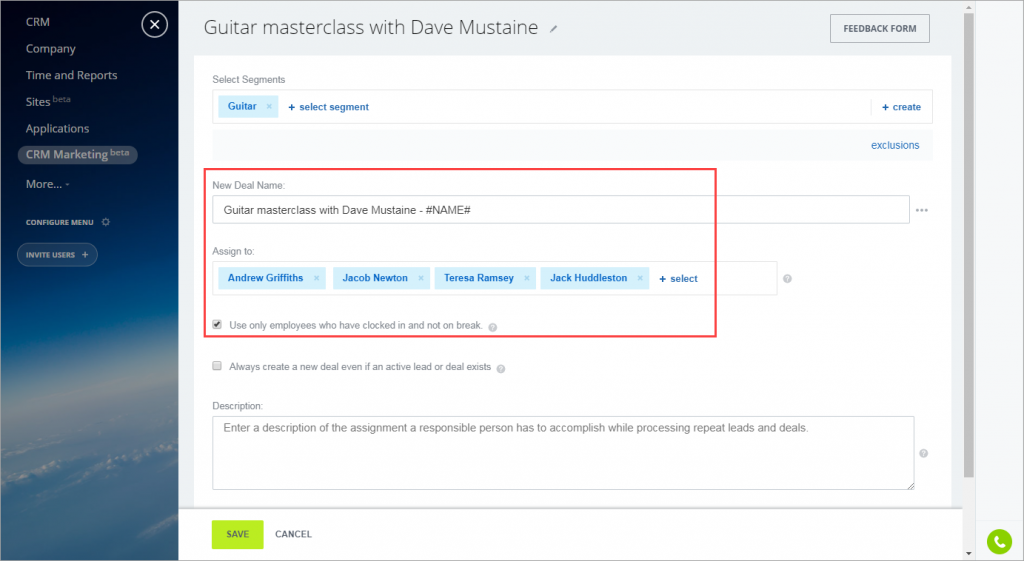This screenshot has height=561, width=1024.
Task: Click the vertical scrollbar of the form
Action: [968, 245]
